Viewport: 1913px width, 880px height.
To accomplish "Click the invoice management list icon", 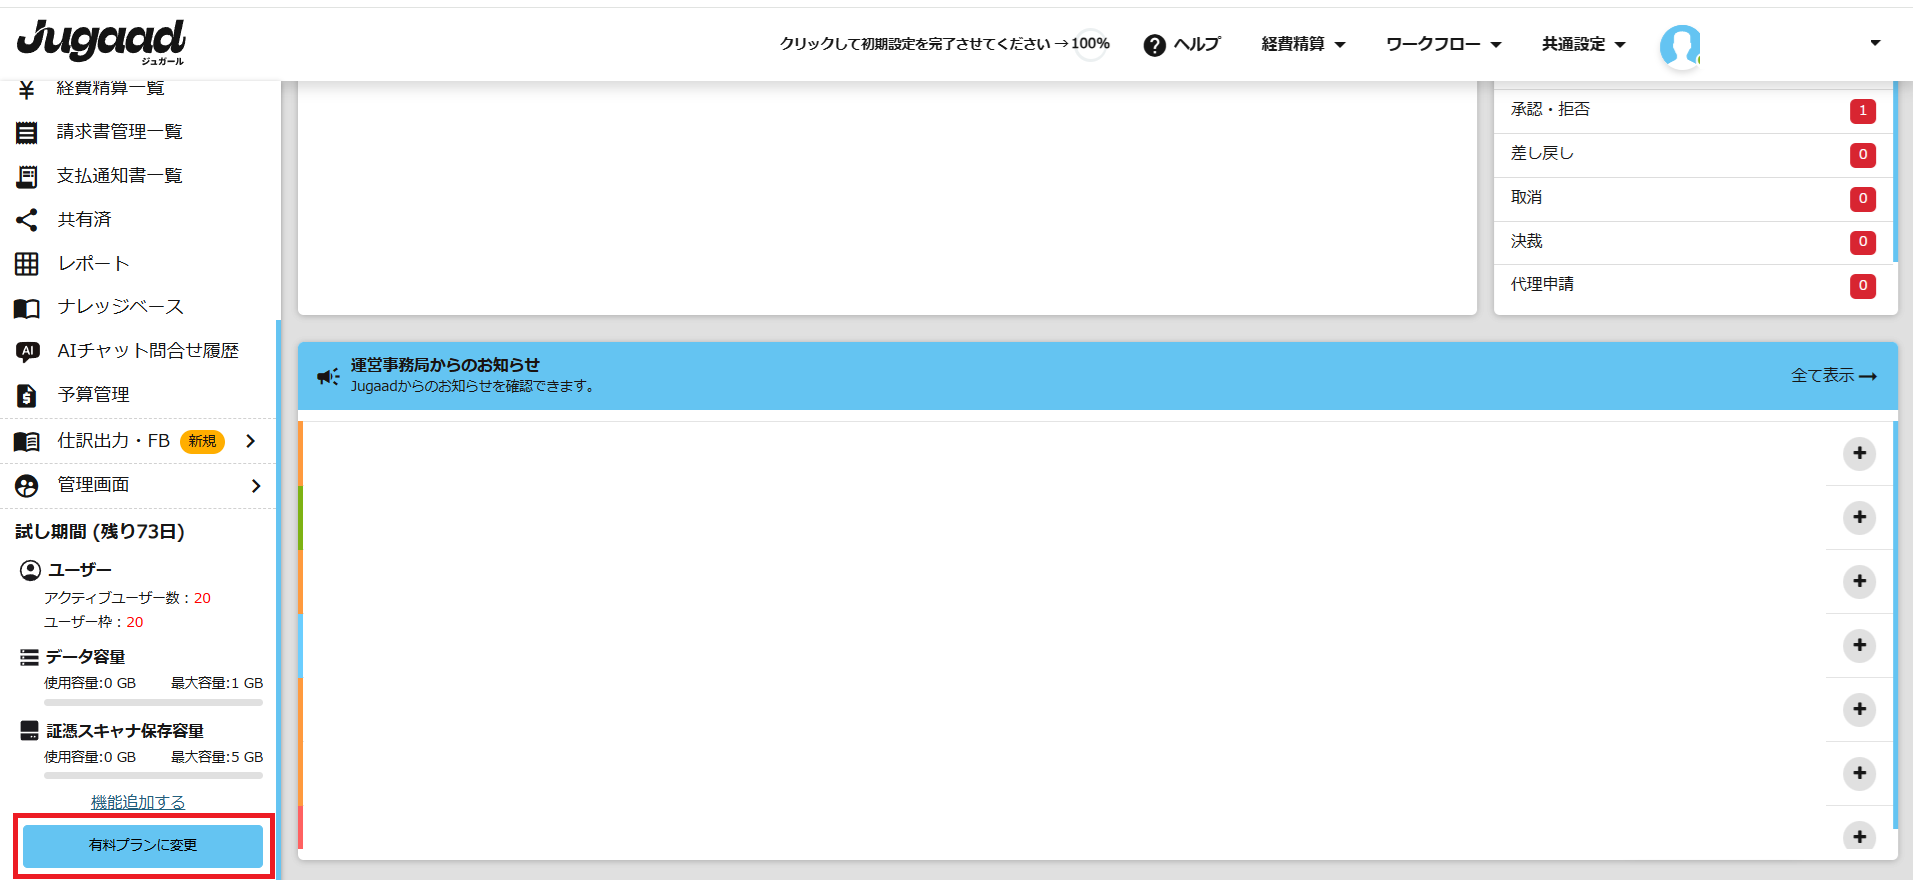I will [x=27, y=132].
